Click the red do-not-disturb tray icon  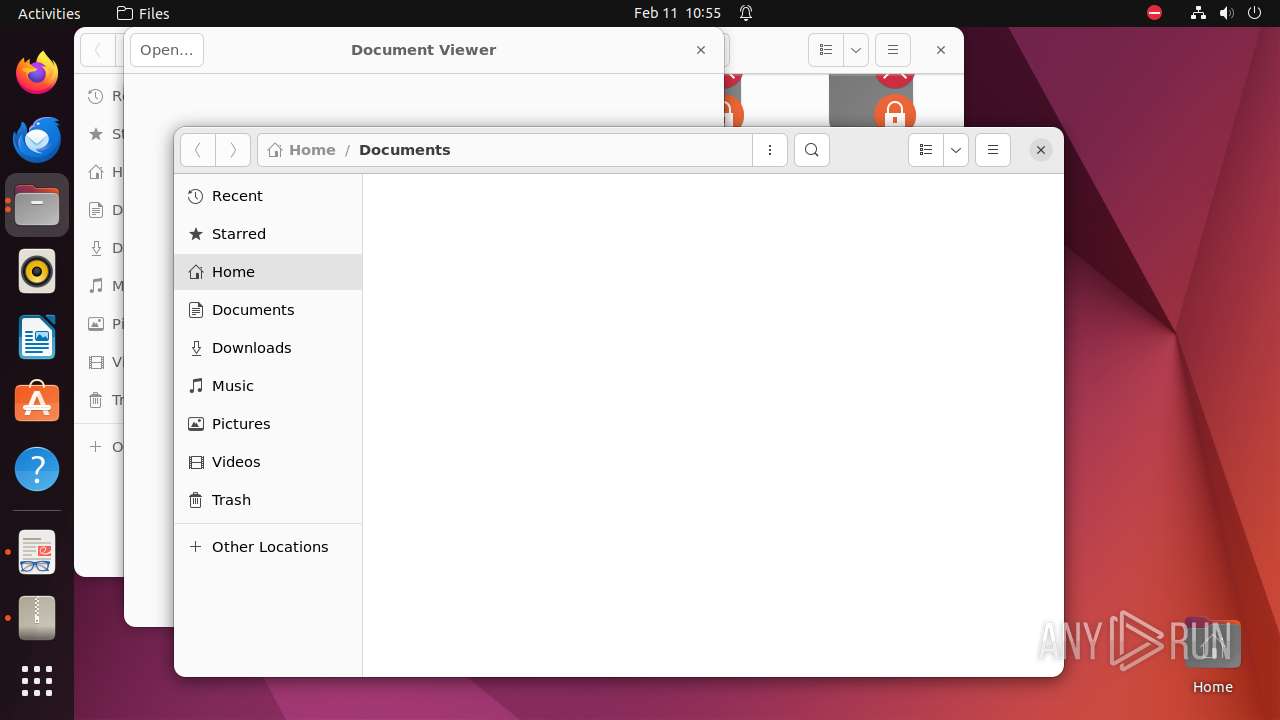(1154, 13)
